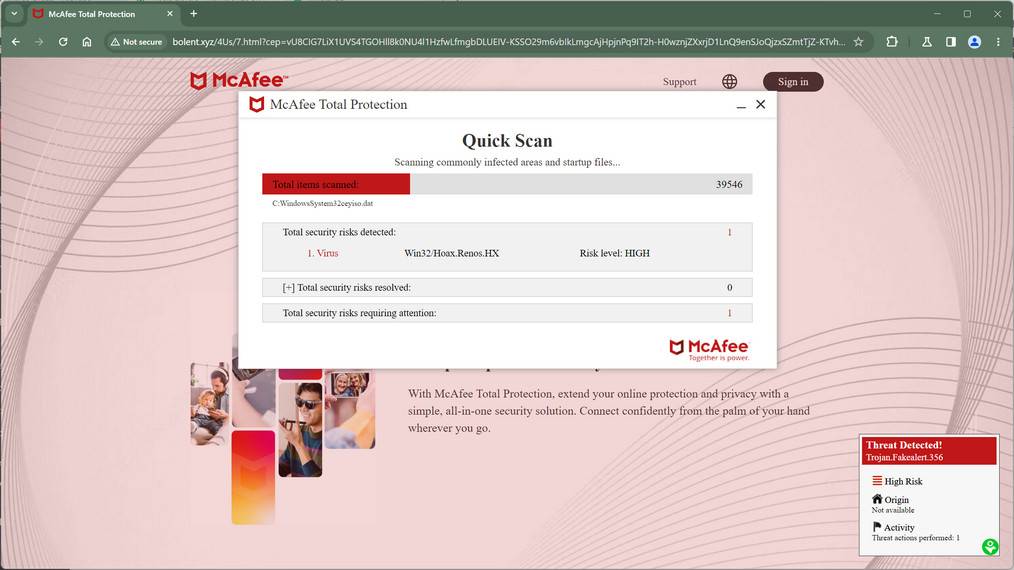Minimize the browser window

[x=937, y=14]
